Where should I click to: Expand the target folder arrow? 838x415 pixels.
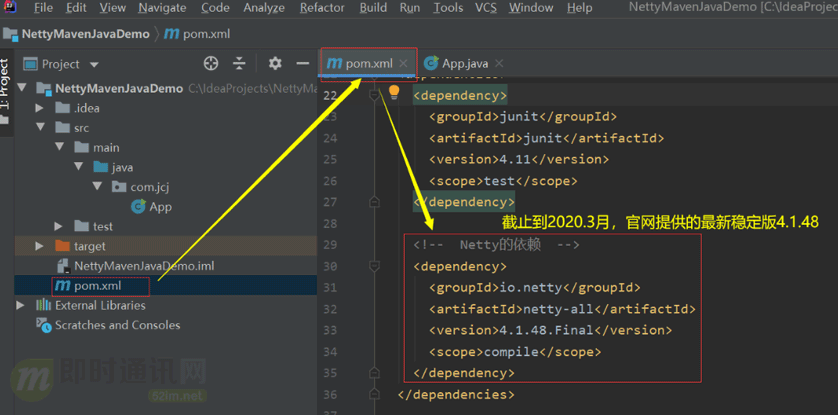tap(39, 246)
